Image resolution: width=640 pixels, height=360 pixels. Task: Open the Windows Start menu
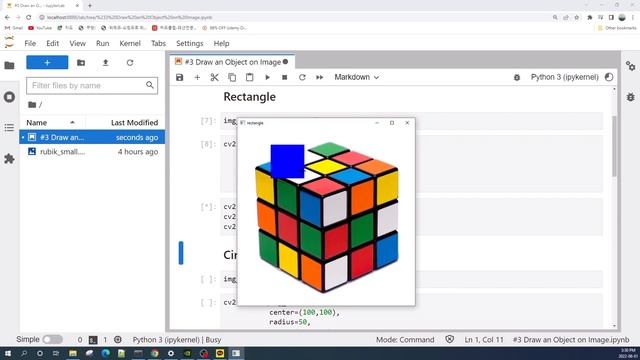(x=7, y=353)
